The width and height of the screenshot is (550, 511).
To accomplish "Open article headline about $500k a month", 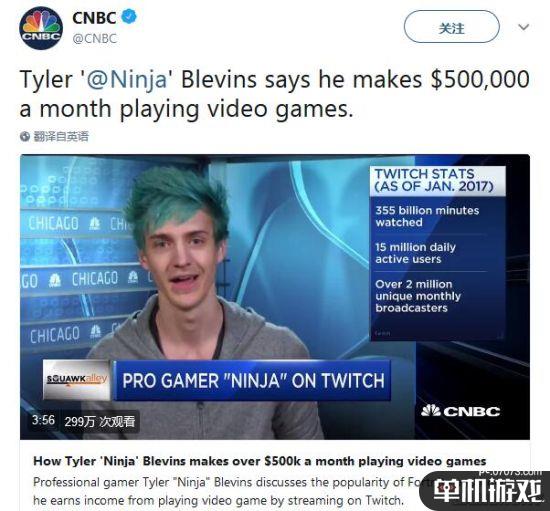I will tap(260, 461).
